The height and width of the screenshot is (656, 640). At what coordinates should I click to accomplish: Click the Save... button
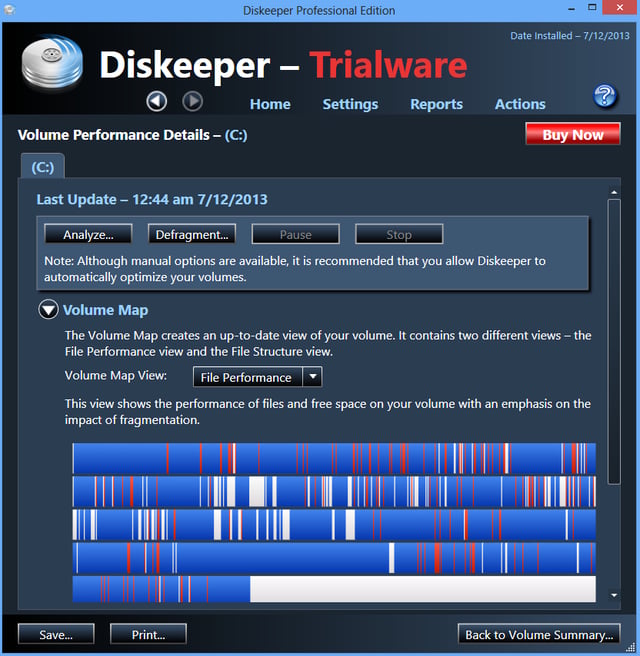point(56,634)
